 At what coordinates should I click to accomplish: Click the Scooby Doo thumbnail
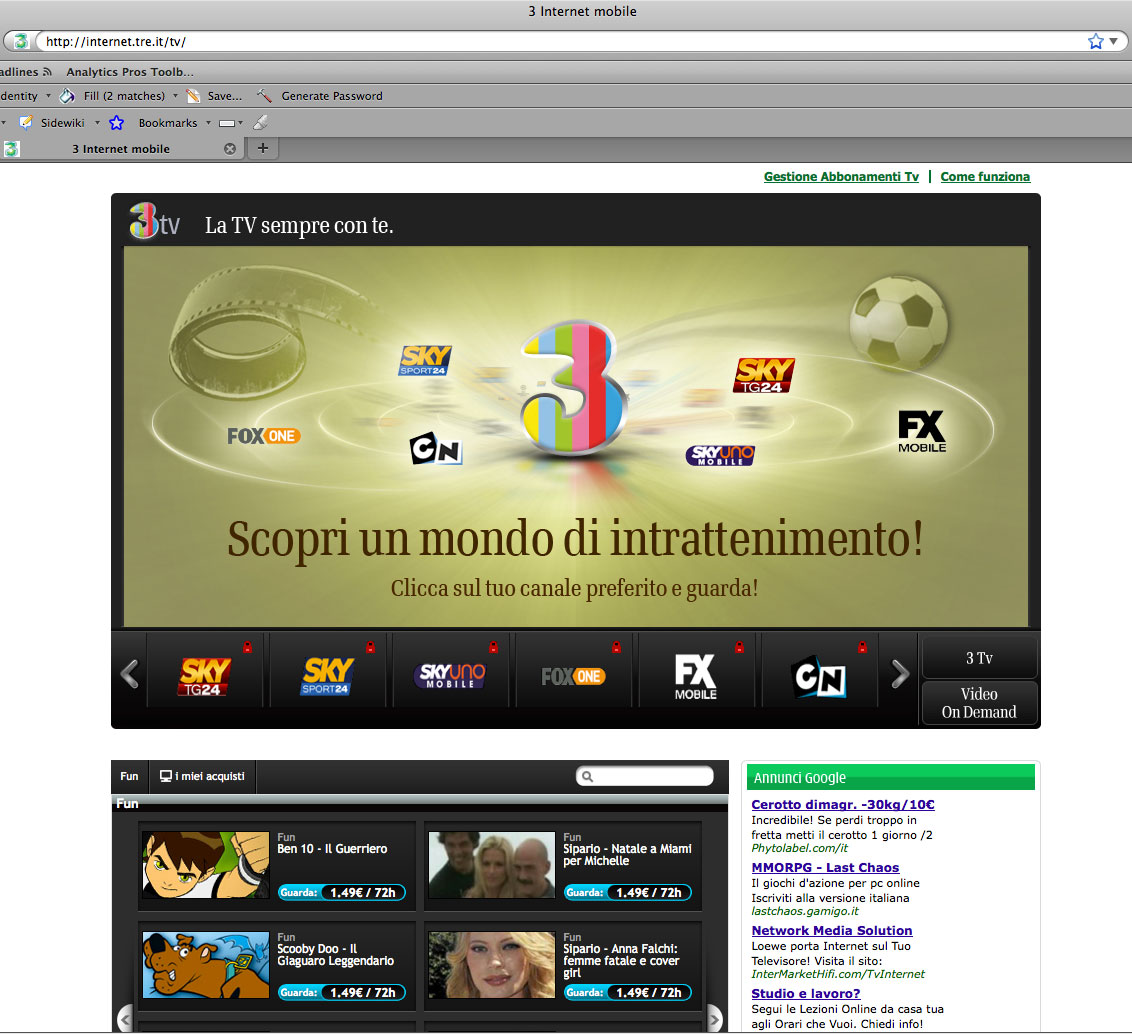click(206, 965)
